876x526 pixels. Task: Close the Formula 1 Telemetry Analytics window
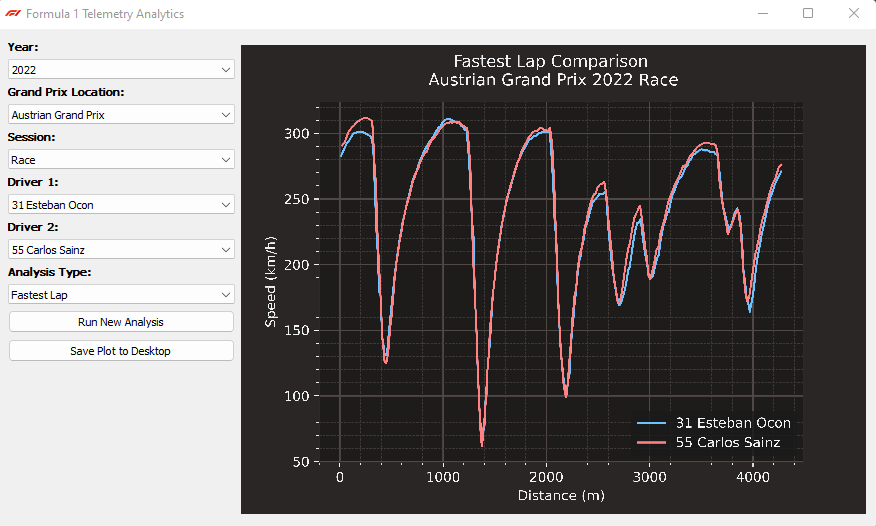click(x=853, y=14)
